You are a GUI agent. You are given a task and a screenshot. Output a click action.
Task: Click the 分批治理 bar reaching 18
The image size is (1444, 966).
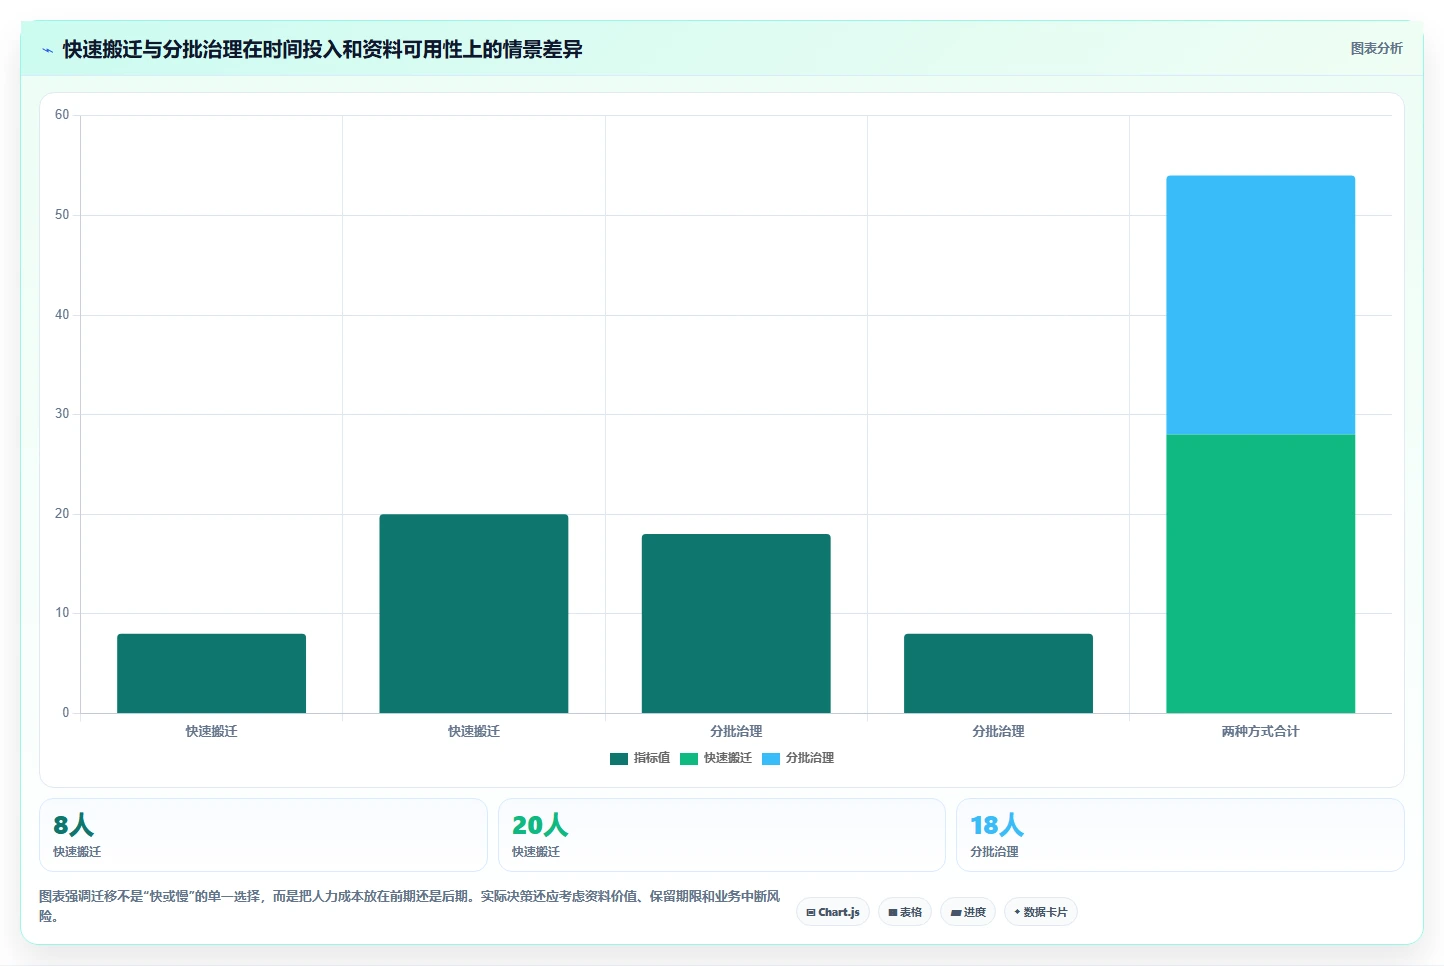[736, 623]
